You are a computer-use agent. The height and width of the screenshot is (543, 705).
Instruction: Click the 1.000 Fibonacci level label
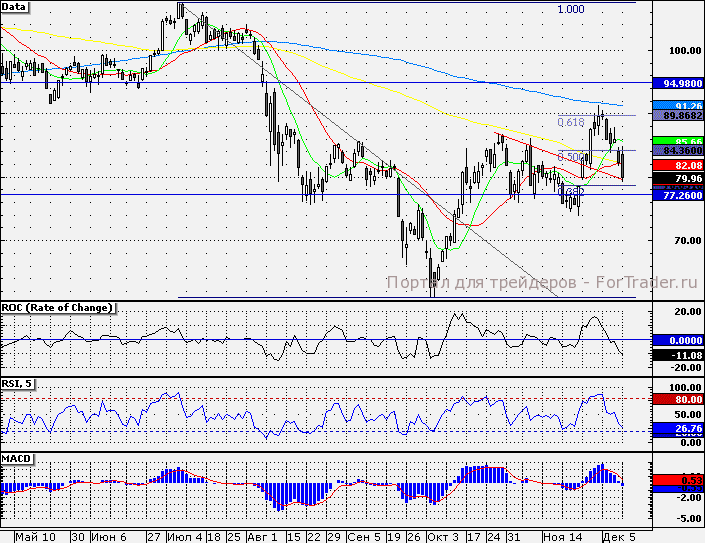tap(571, 9)
